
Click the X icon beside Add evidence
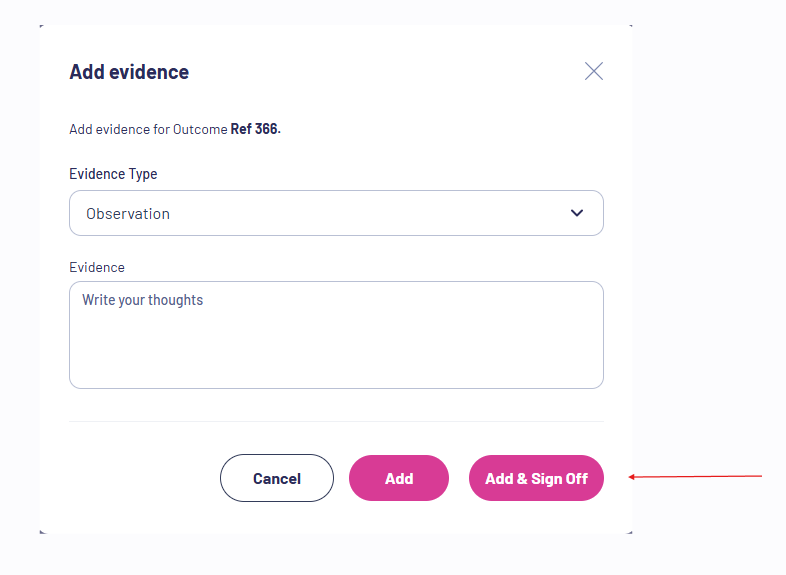pos(594,71)
